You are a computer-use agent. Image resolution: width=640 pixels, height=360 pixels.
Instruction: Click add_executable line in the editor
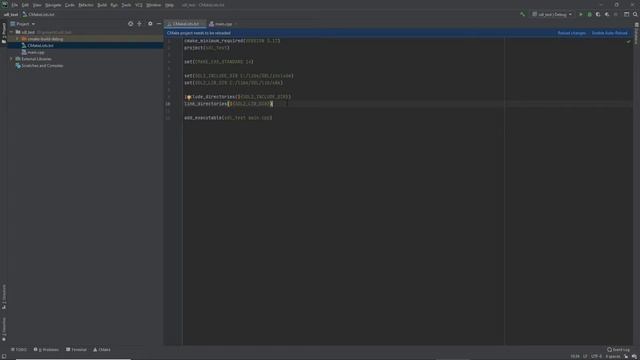point(228,118)
